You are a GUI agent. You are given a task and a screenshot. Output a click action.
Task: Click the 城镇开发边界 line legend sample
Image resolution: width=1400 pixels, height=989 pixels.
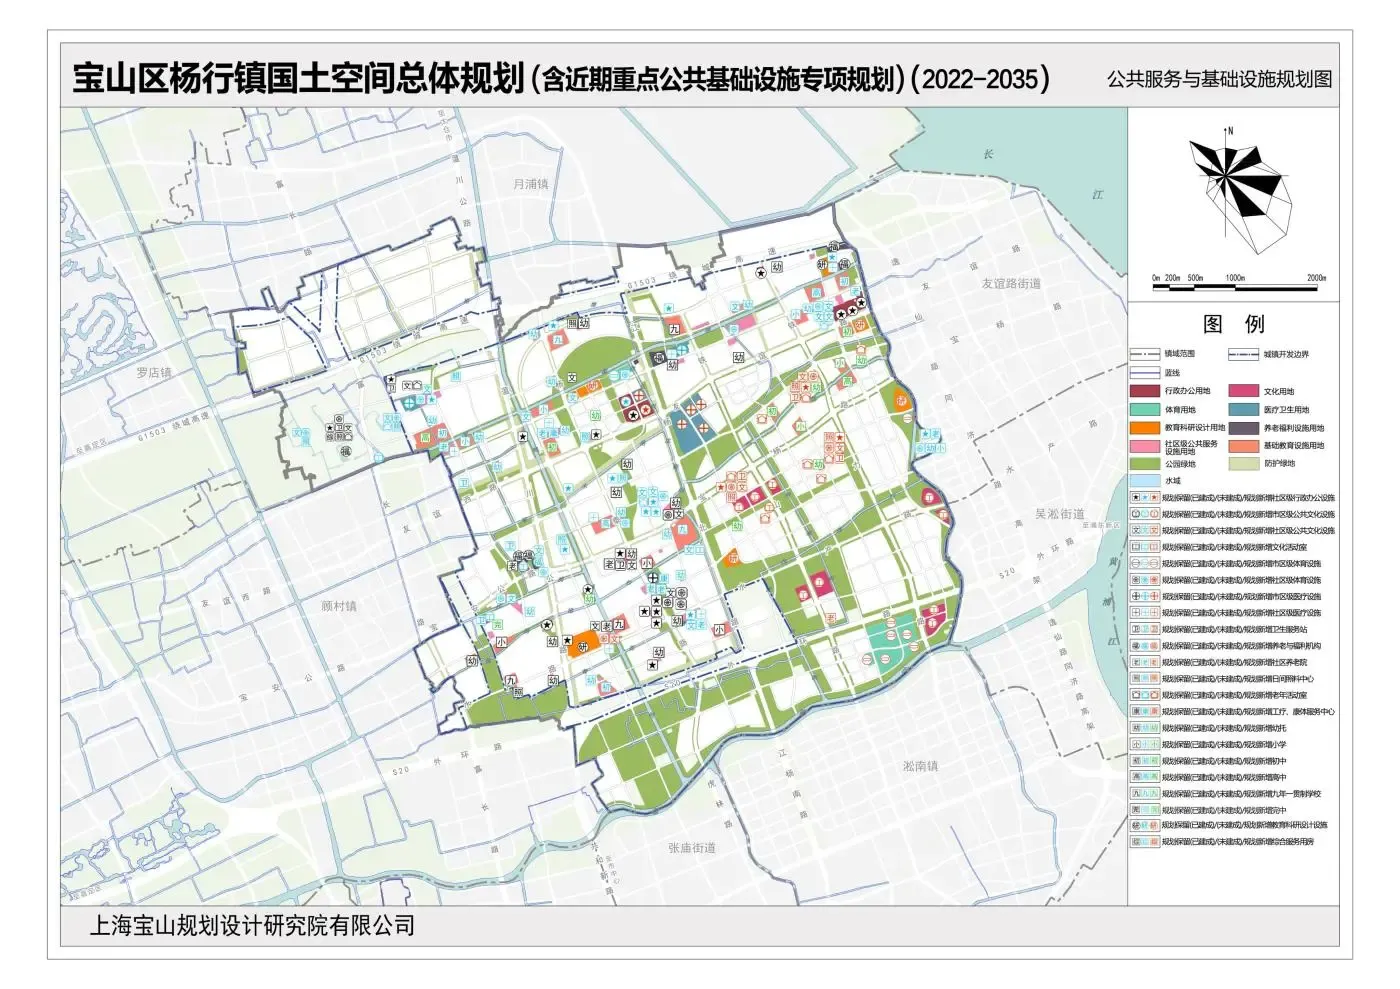pyautogui.click(x=1242, y=354)
